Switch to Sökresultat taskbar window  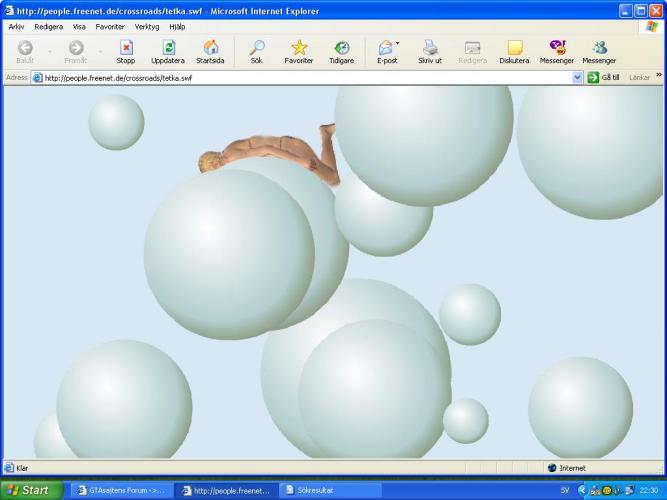pyautogui.click(x=328, y=490)
